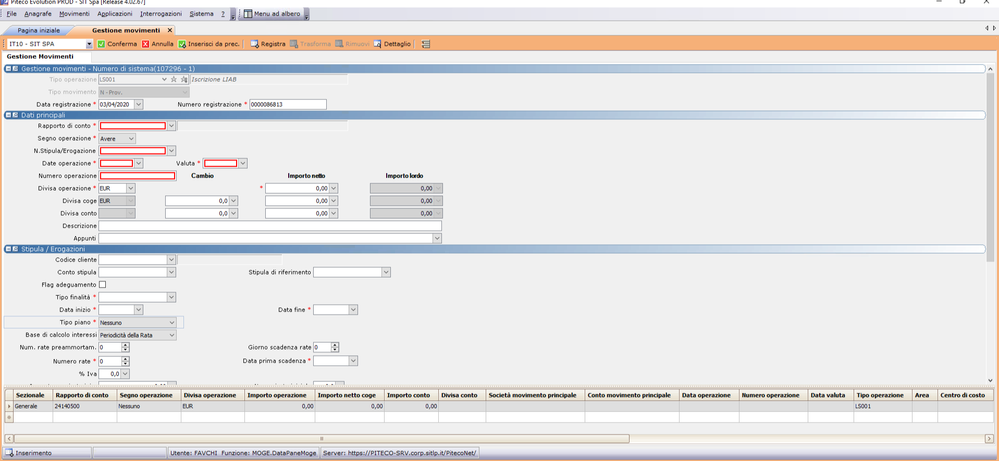Close the Gestione movimenti tab

click(169, 30)
